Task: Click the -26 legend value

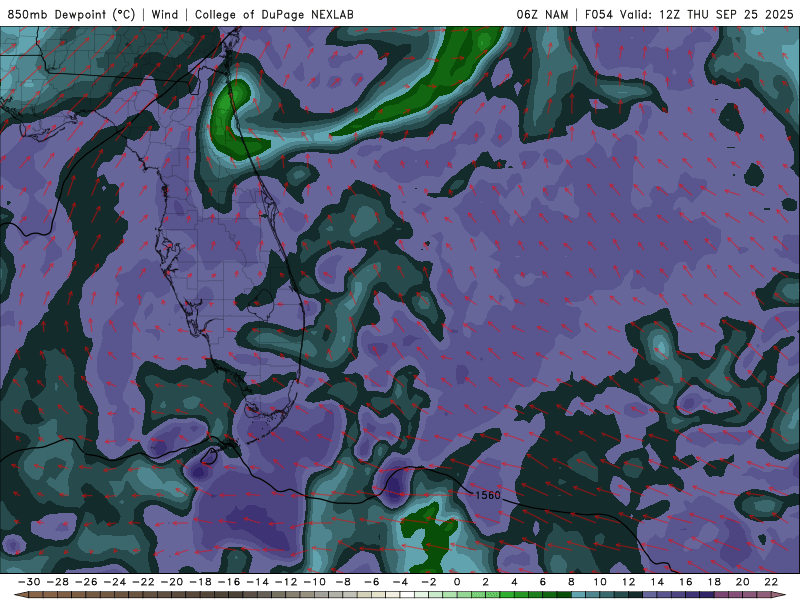Action: 86,582
